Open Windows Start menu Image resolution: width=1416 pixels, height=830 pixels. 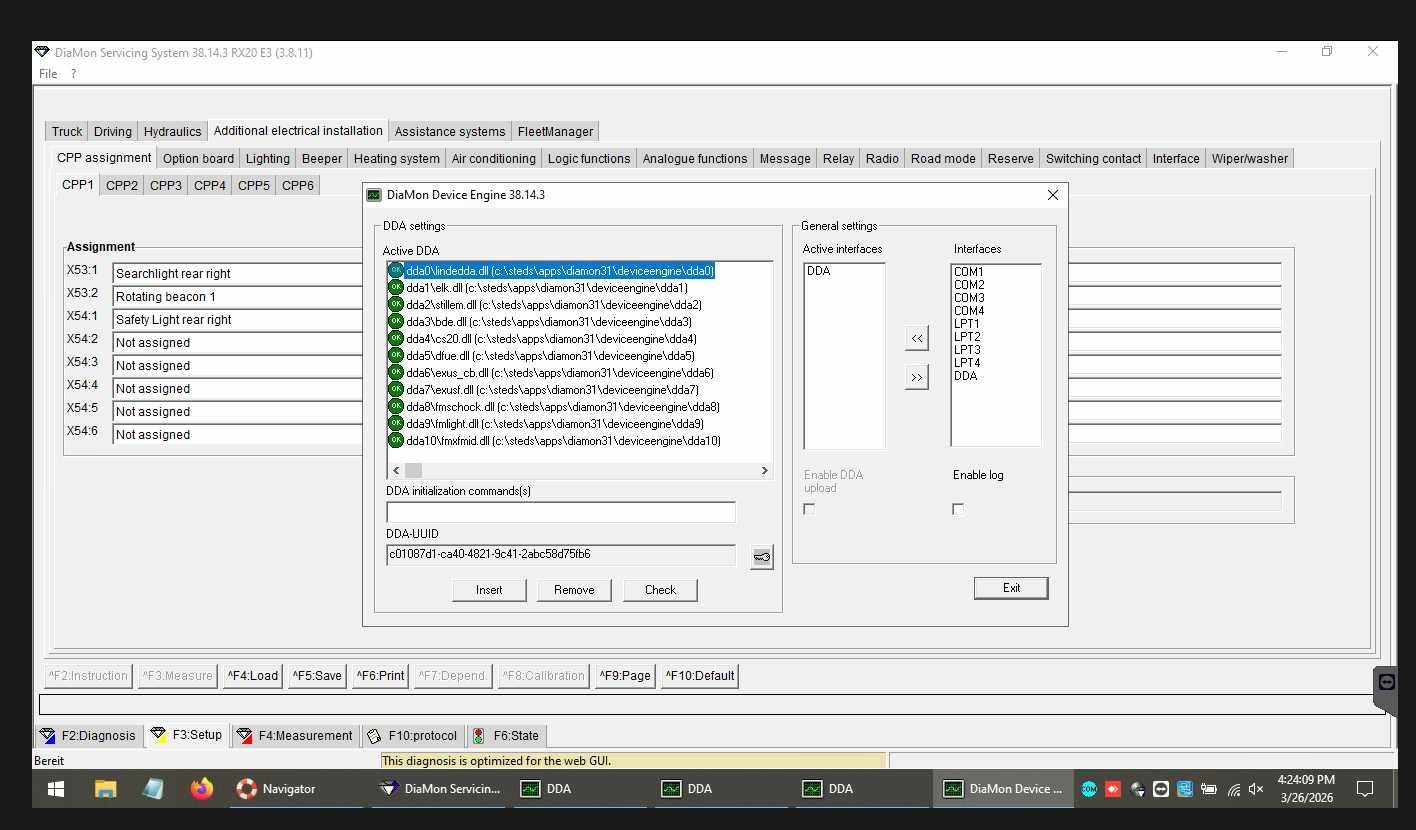click(56, 789)
